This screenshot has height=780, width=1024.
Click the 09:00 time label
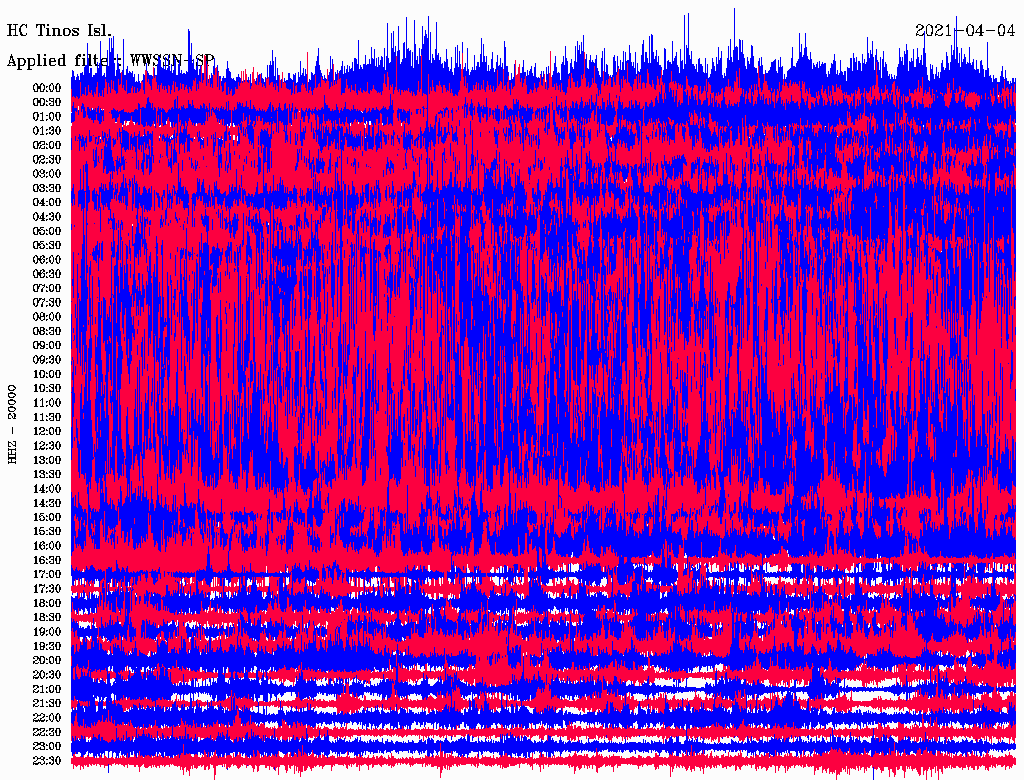47,346
